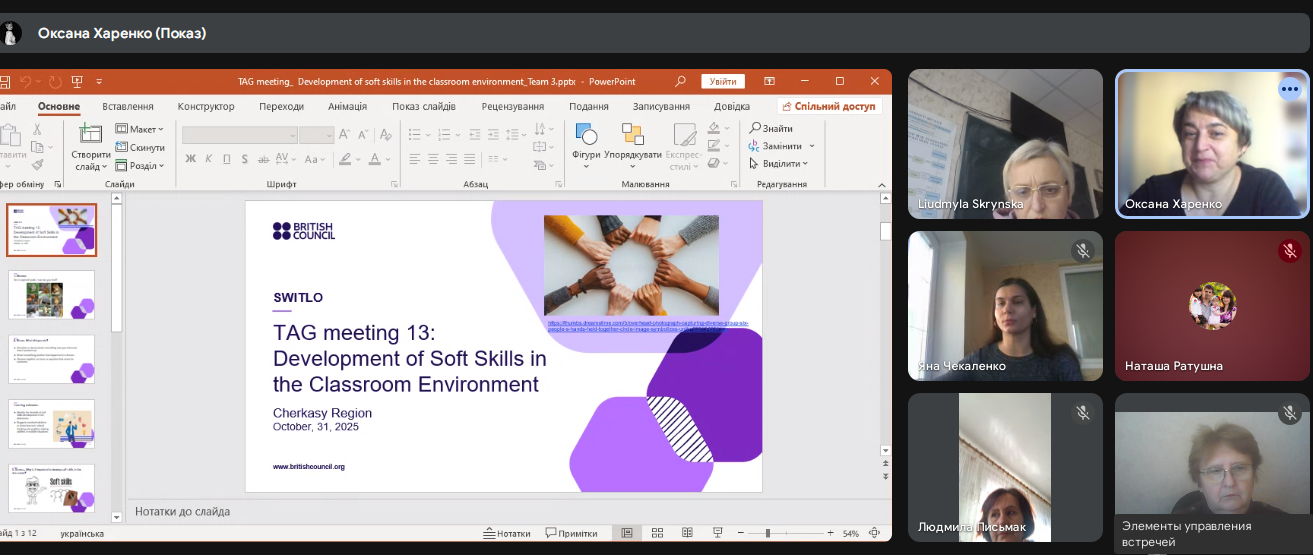Image resolution: width=1313 pixels, height=555 pixels.
Task: Toggle underline (П) formatting
Action: click(x=227, y=159)
